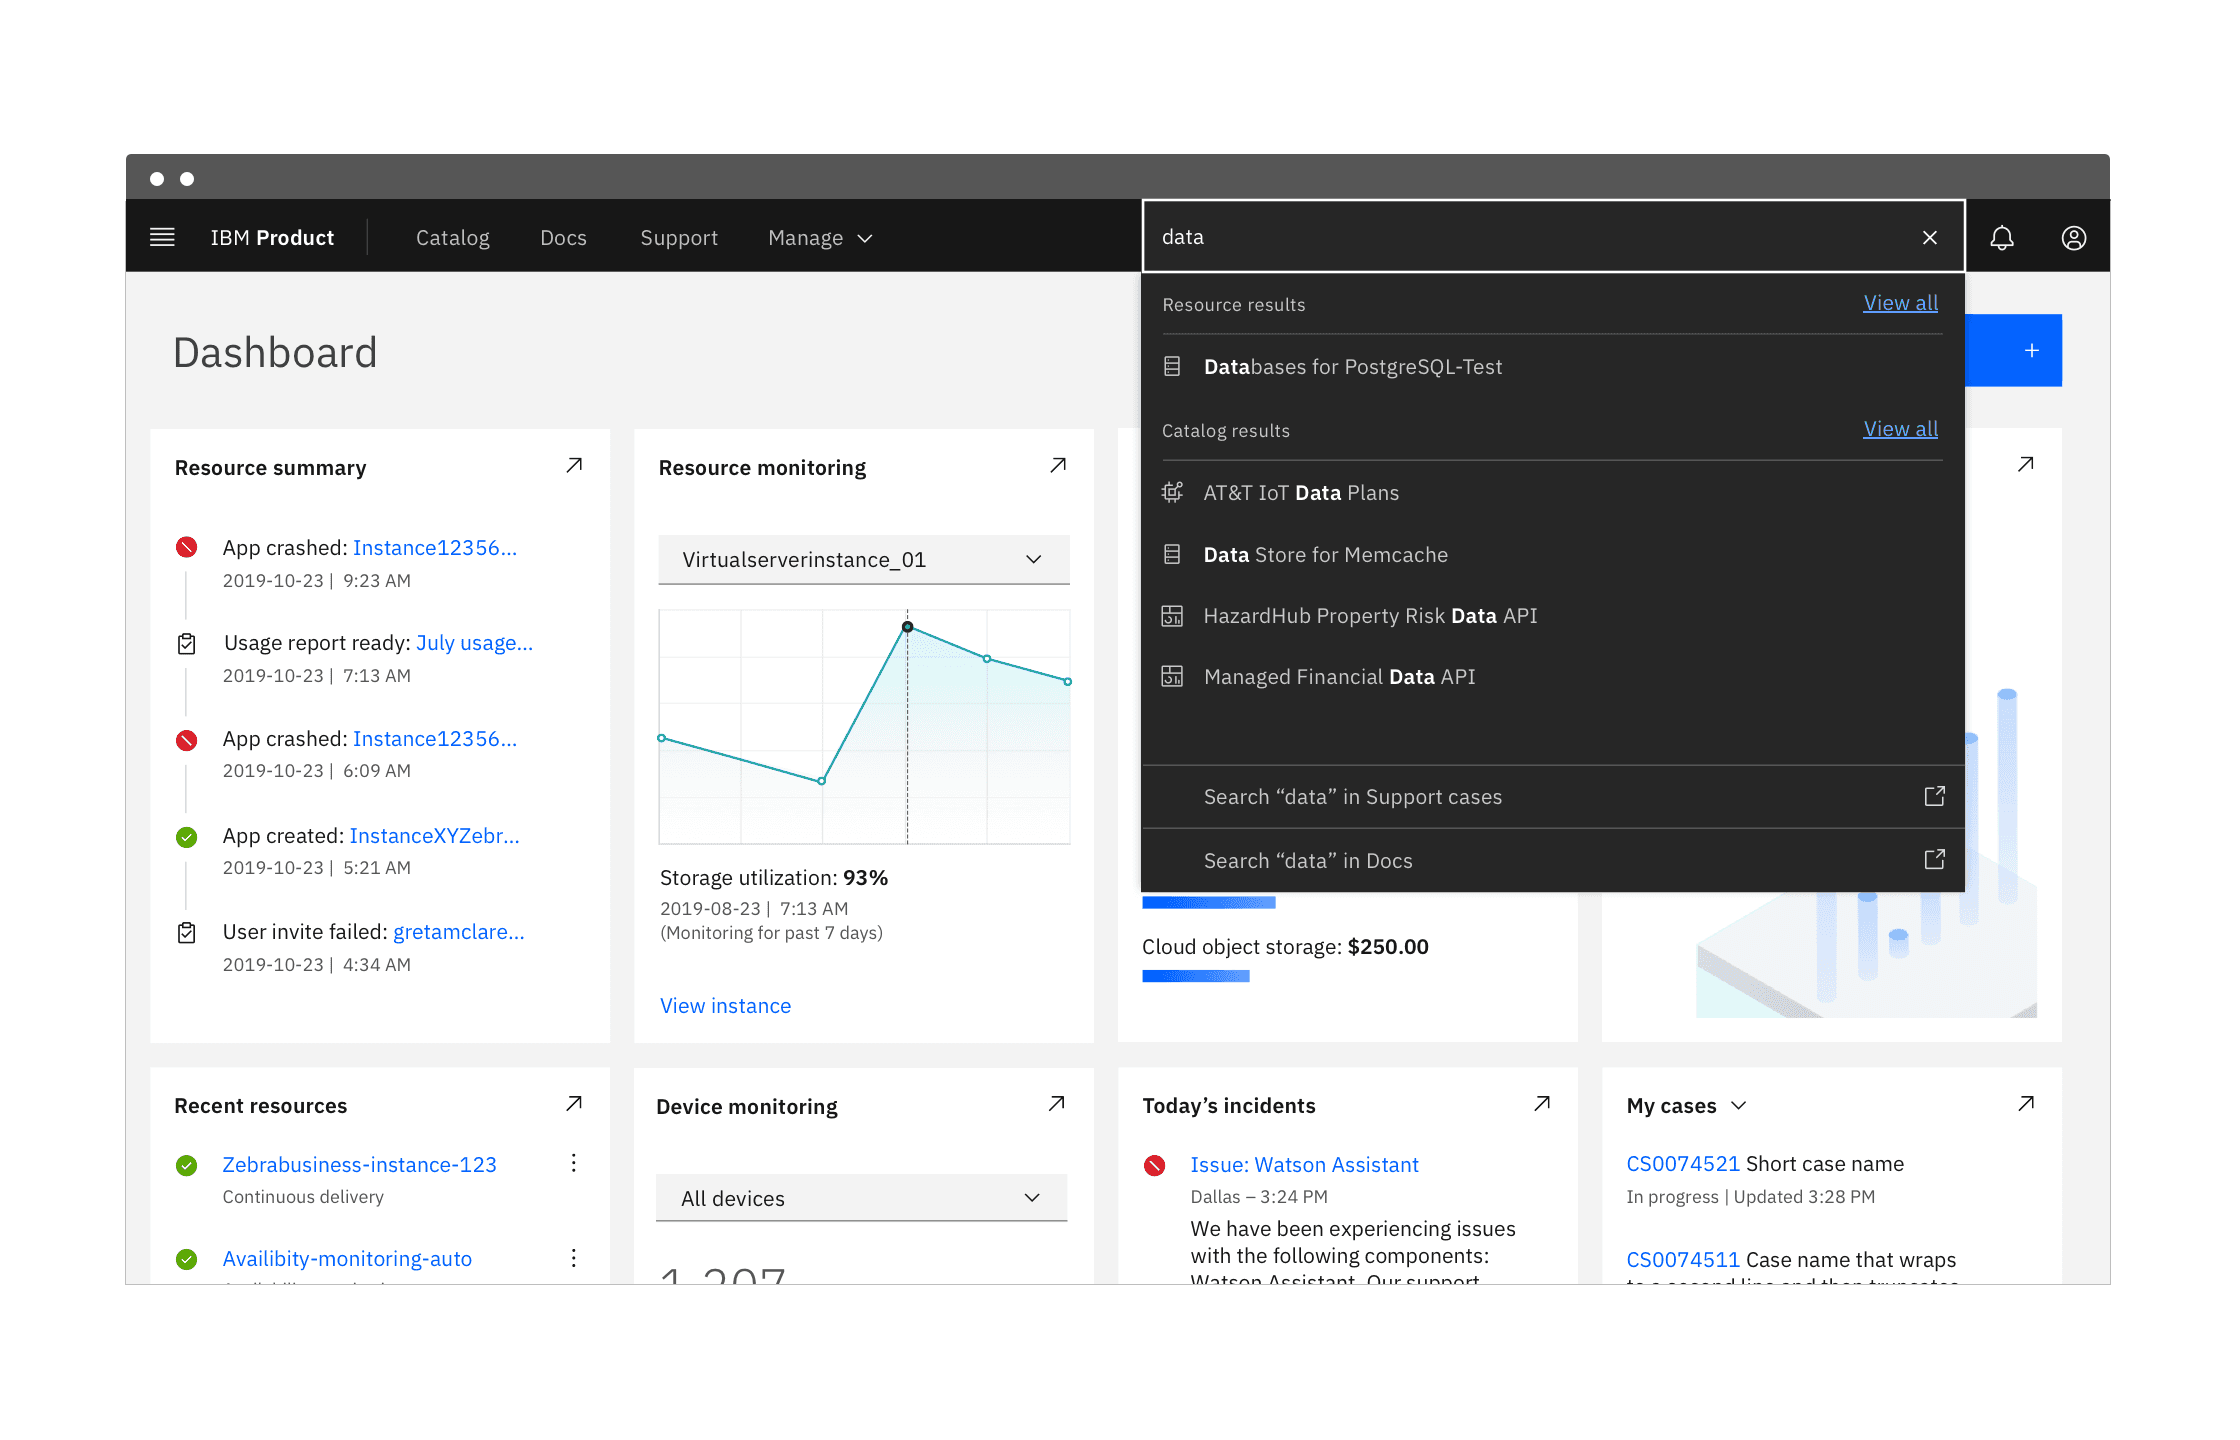Click View all next to Resource results
The height and width of the screenshot is (1440, 2240).
(x=1899, y=302)
